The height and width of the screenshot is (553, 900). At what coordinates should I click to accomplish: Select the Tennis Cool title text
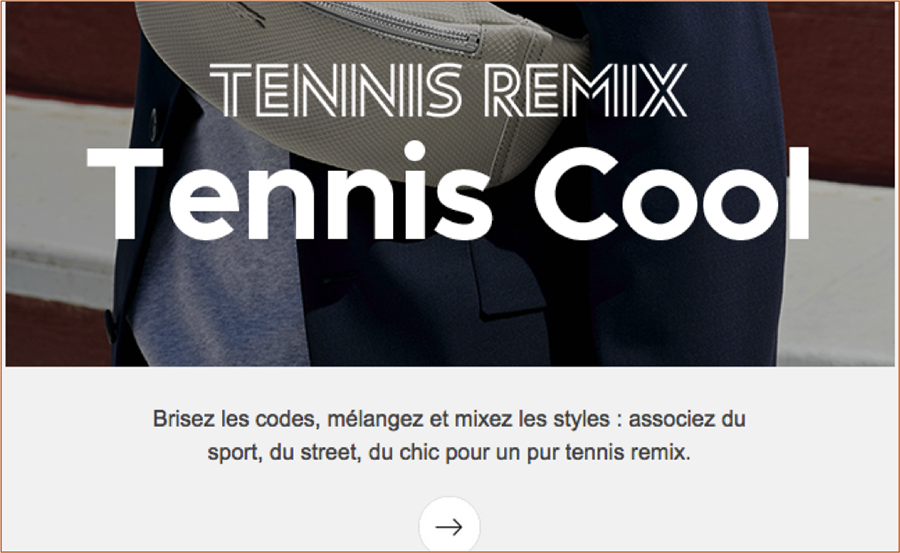pyautogui.click(x=448, y=194)
